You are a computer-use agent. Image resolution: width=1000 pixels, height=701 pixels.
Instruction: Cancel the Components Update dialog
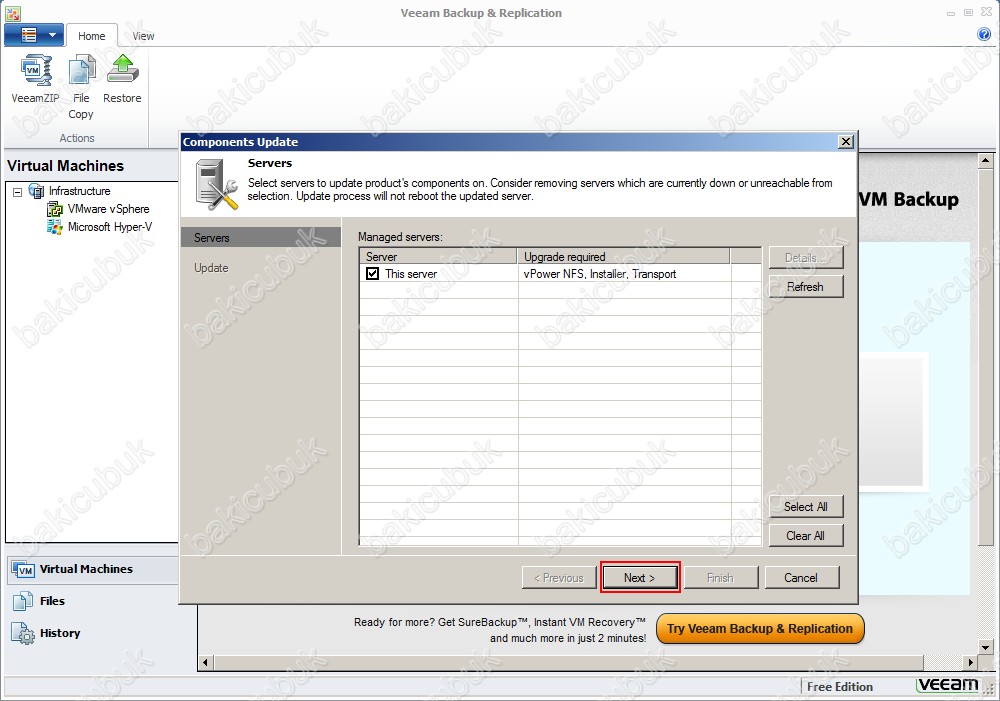(802, 577)
